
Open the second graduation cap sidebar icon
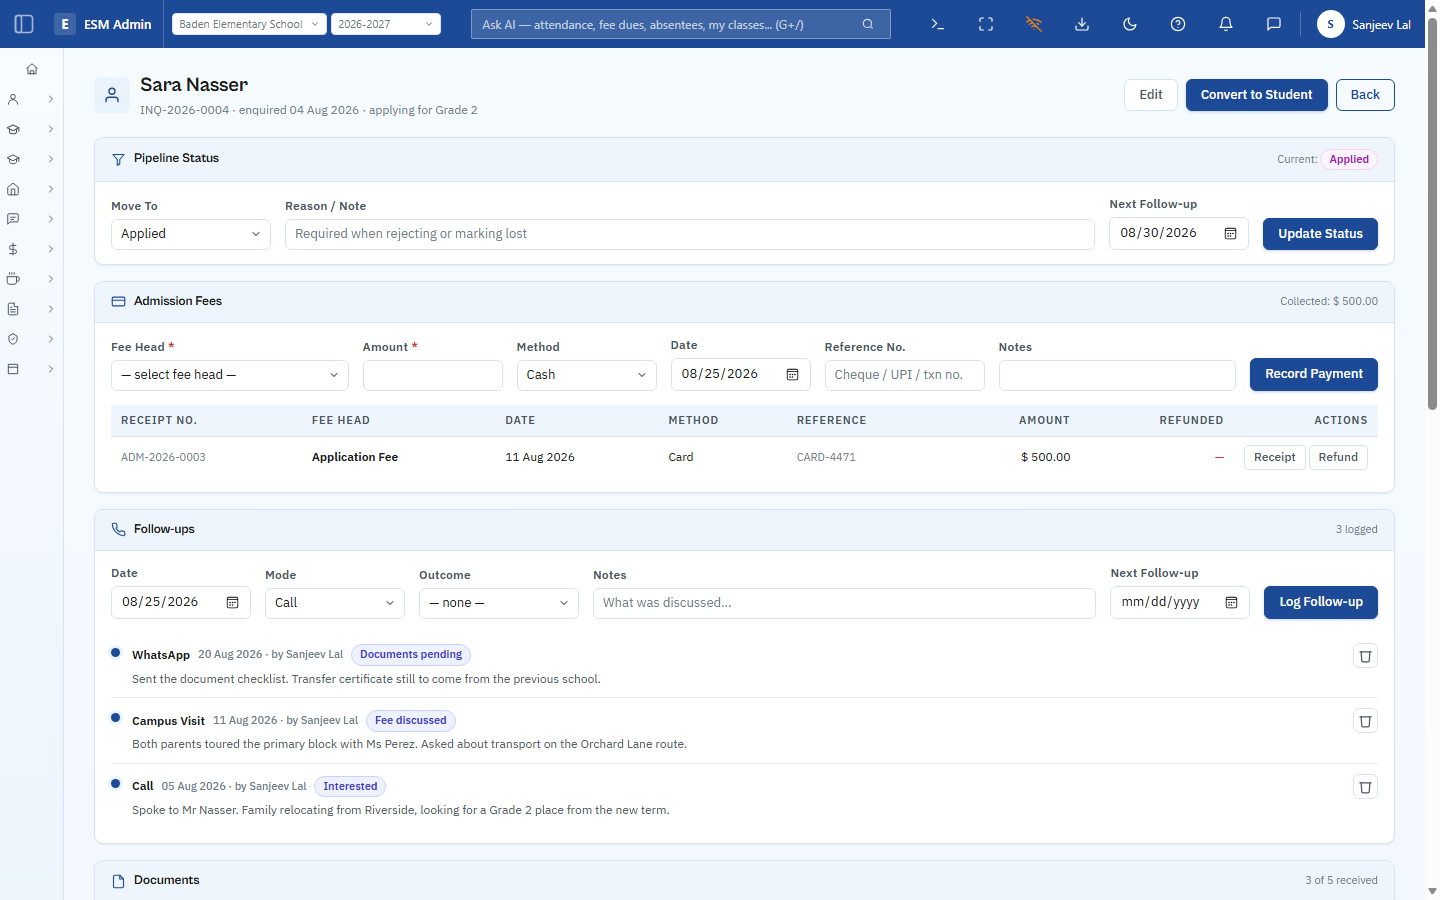(x=13, y=159)
